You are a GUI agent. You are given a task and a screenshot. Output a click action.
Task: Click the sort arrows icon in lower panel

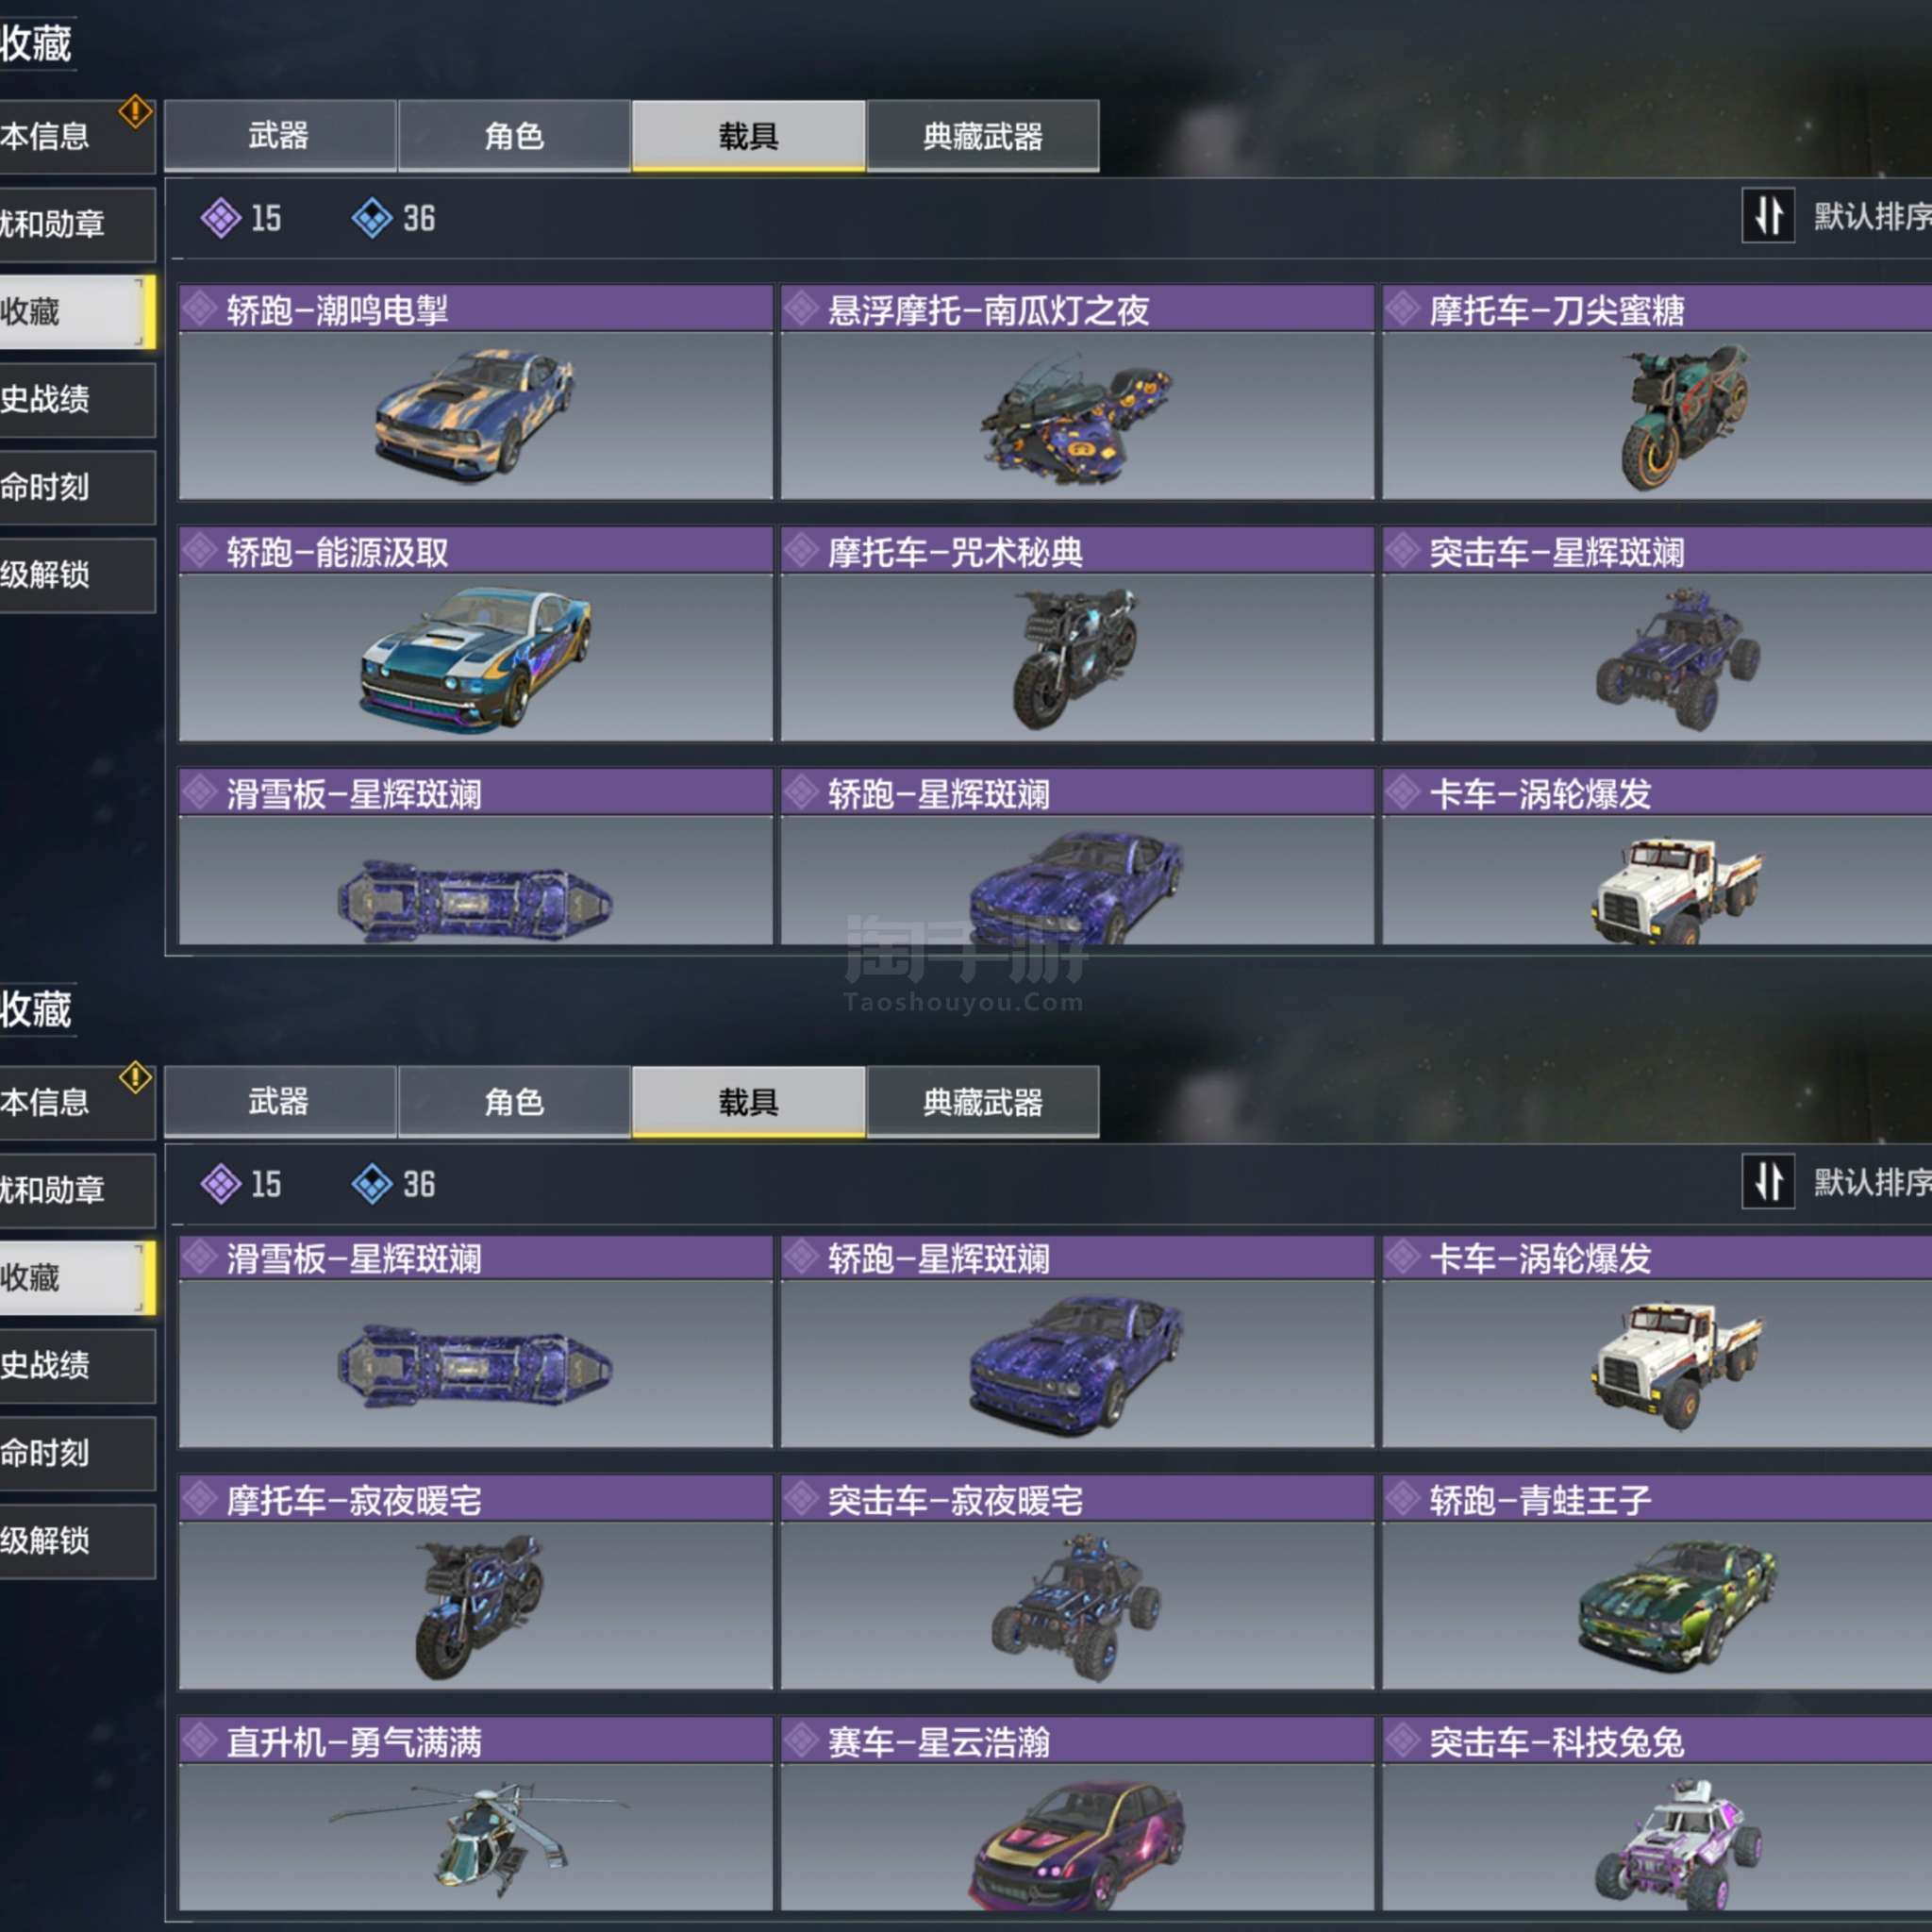[1767, 1181]
